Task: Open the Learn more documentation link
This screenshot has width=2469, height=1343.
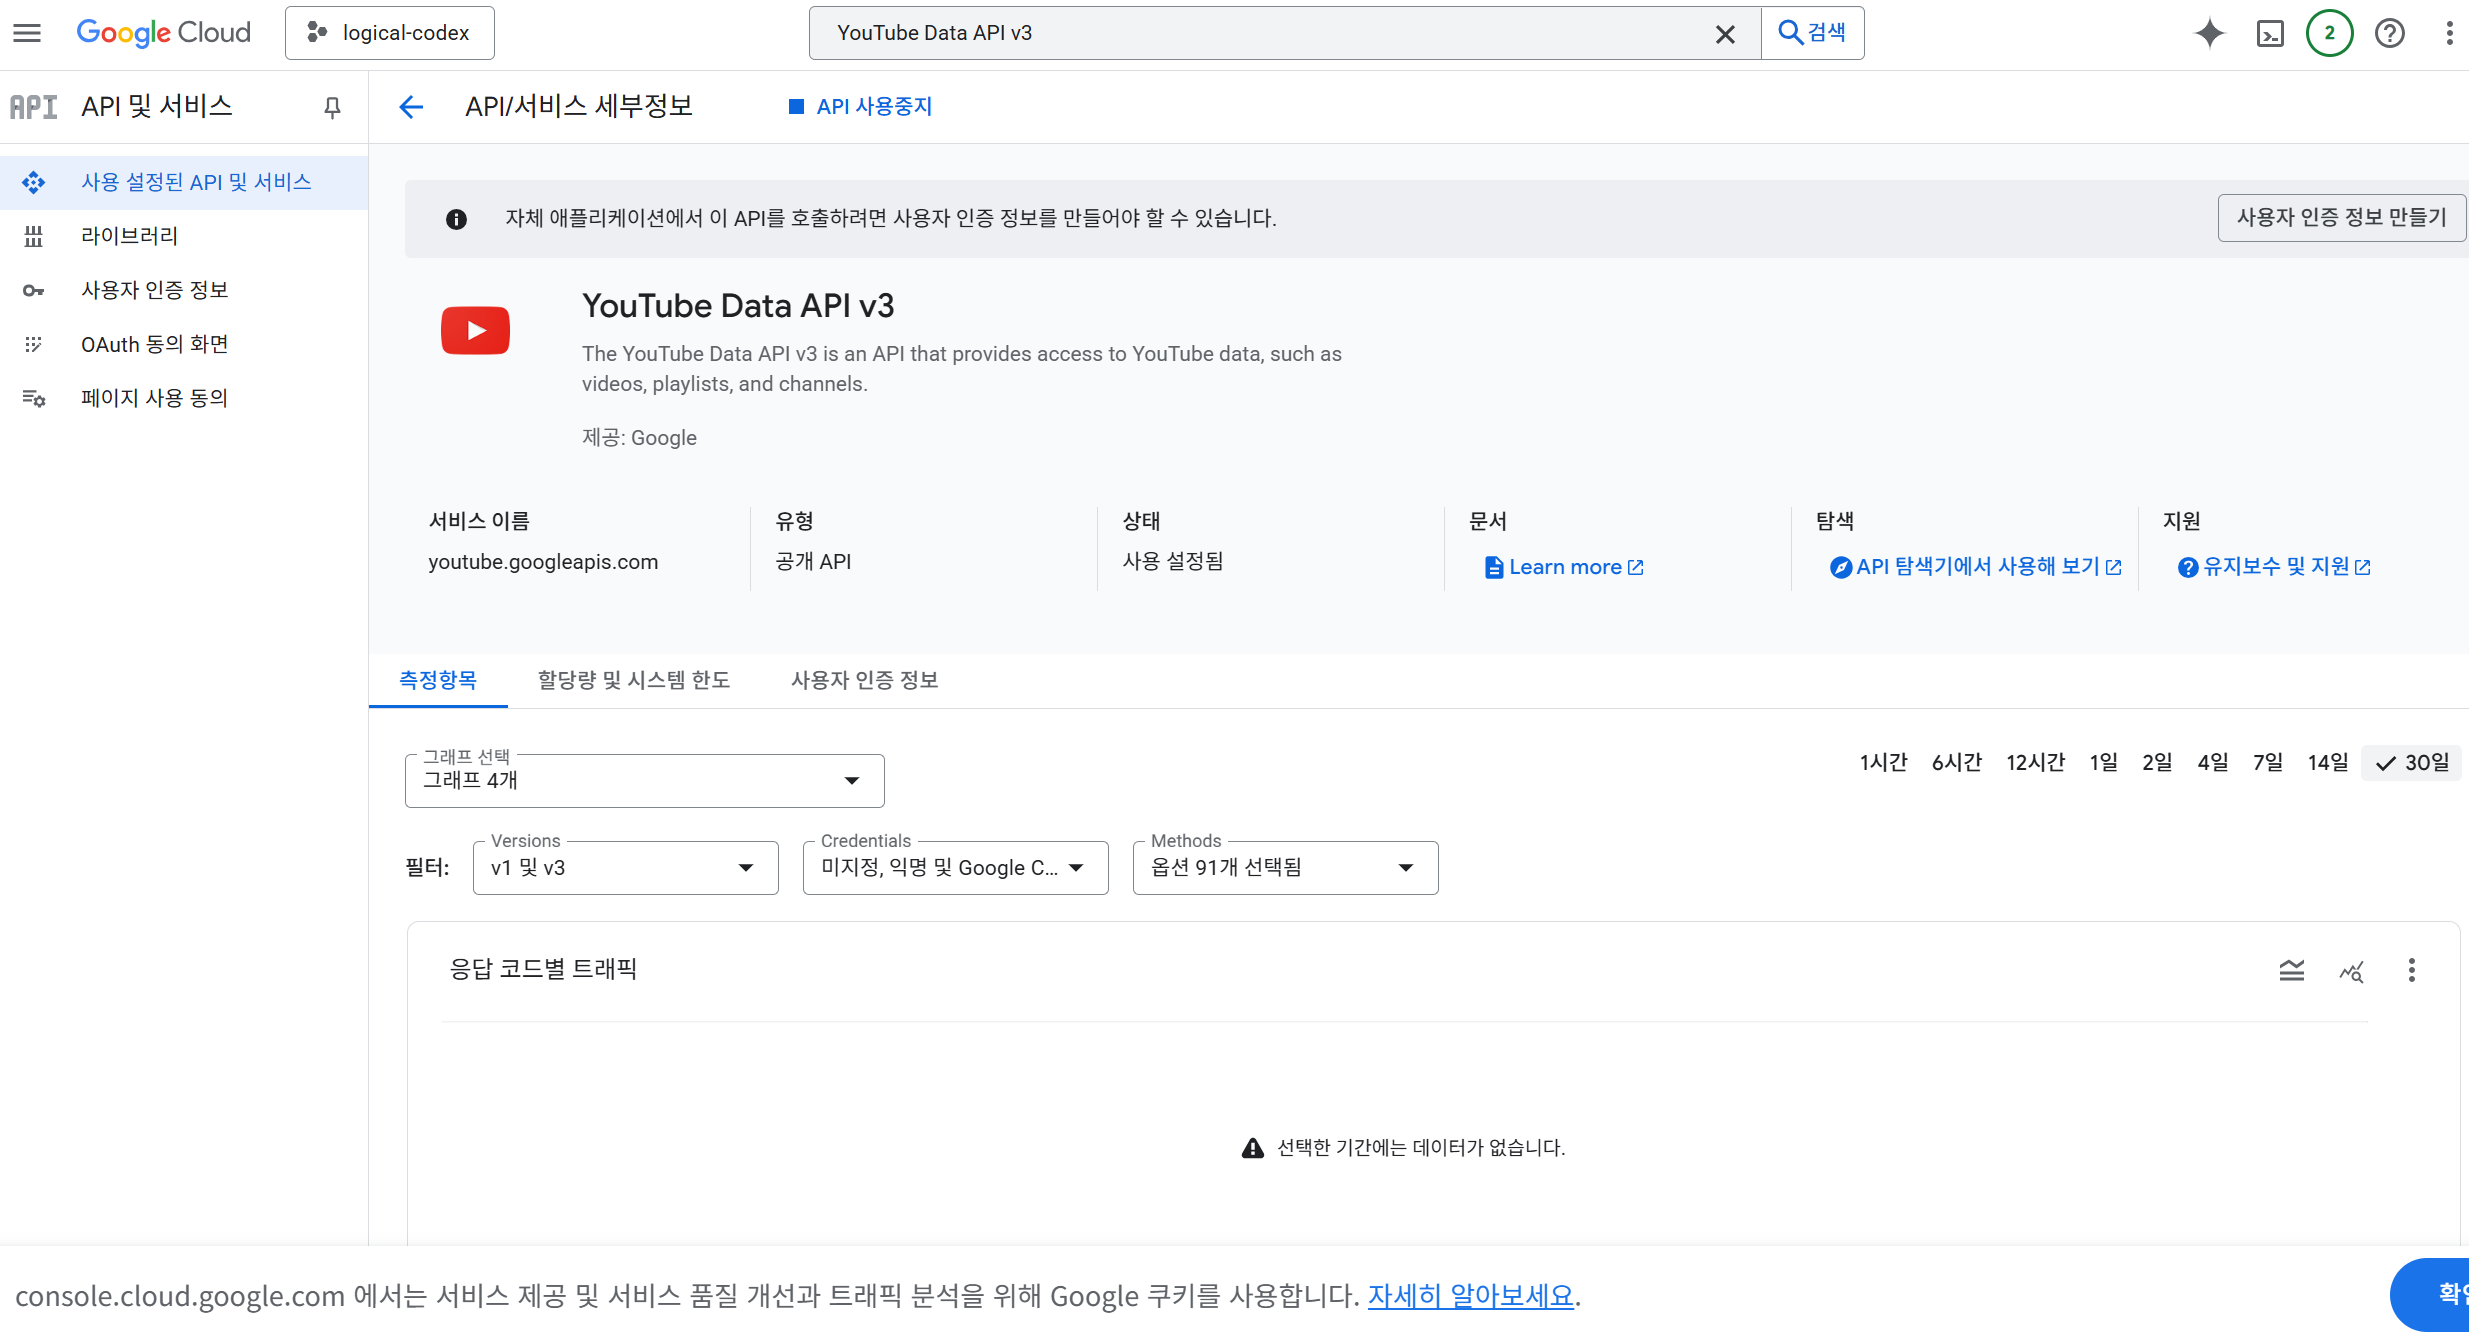Action: coord(1564,567)
